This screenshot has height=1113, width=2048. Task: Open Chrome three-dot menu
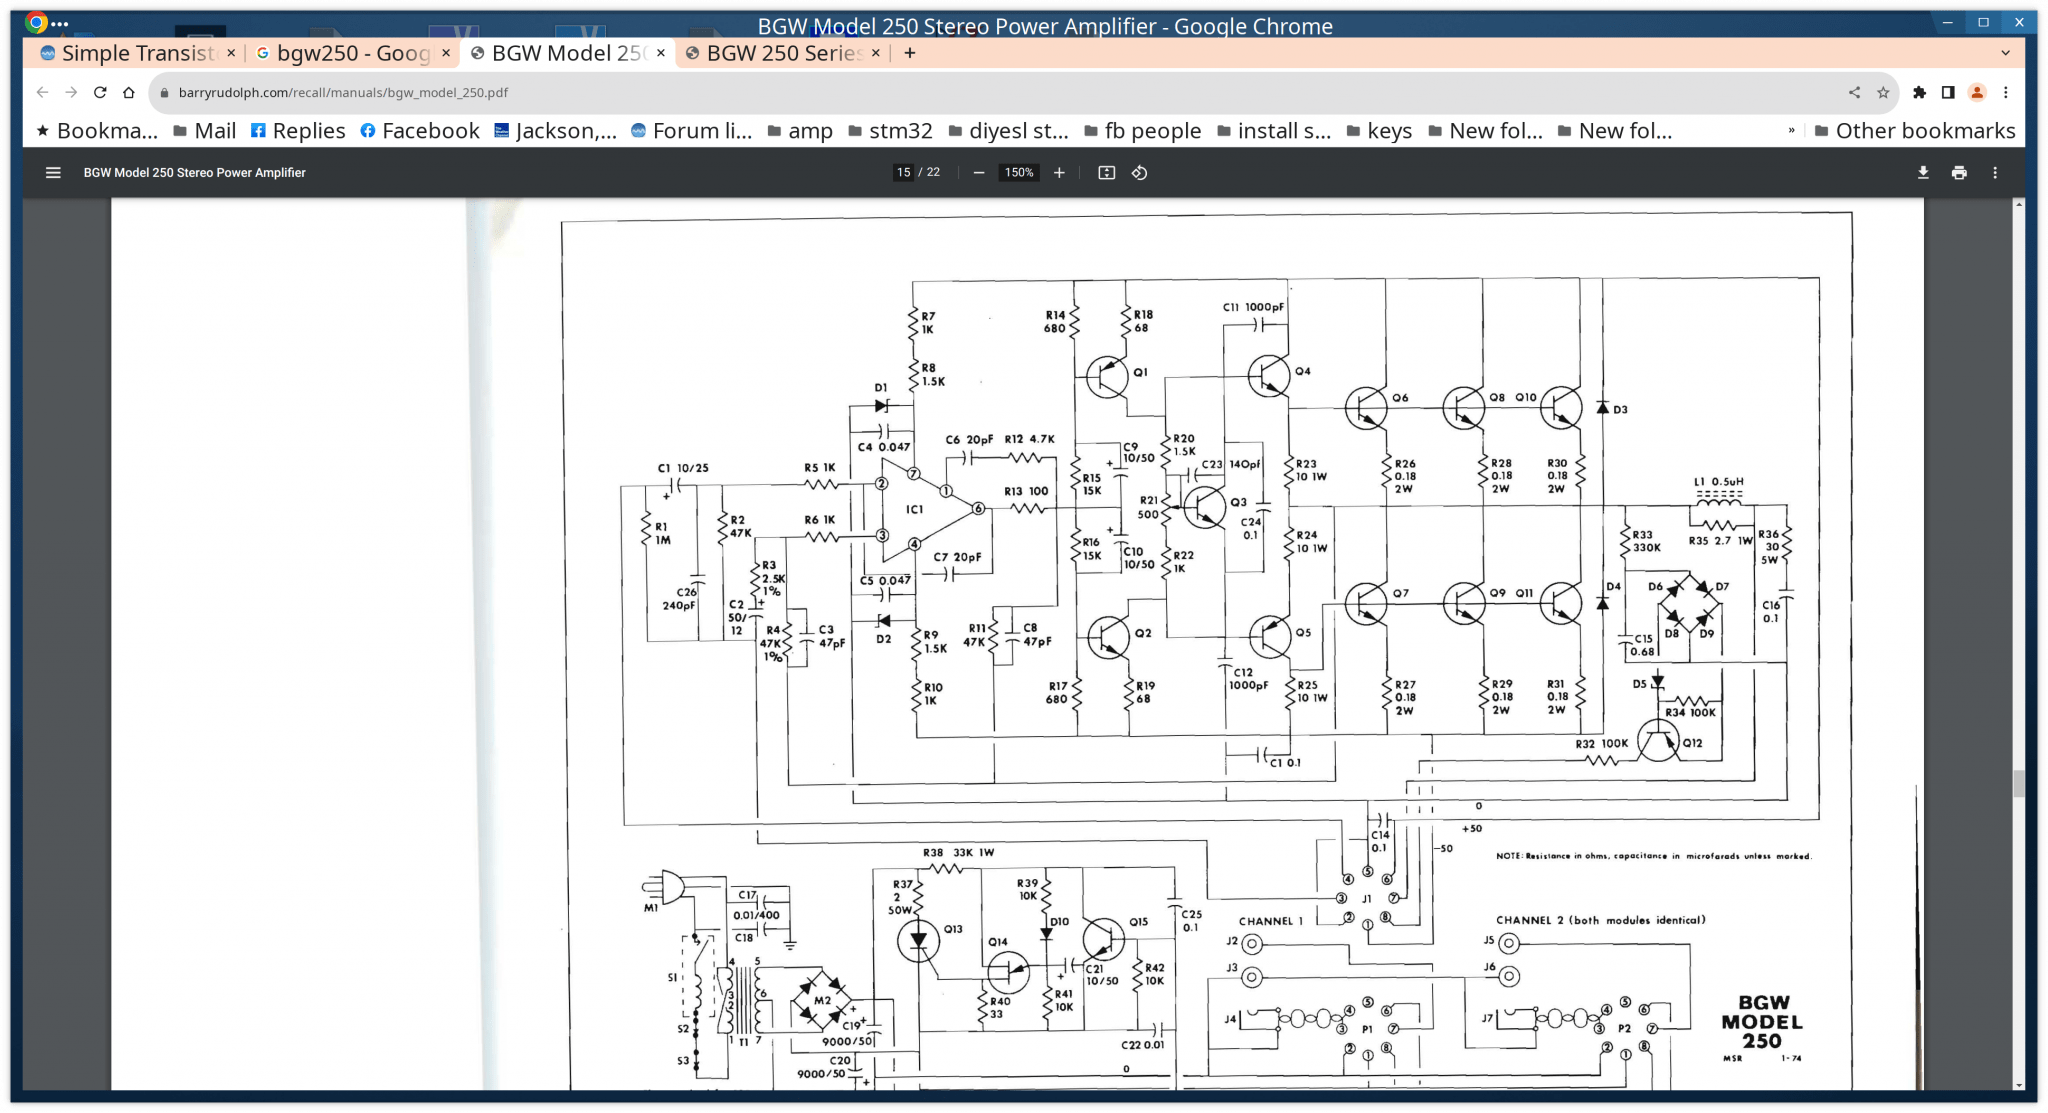click(2005, 92)
